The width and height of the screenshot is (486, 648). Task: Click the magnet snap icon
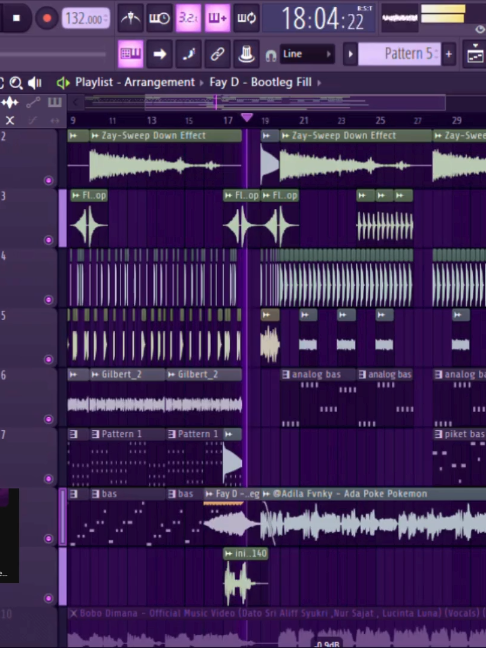click(271, 55)
